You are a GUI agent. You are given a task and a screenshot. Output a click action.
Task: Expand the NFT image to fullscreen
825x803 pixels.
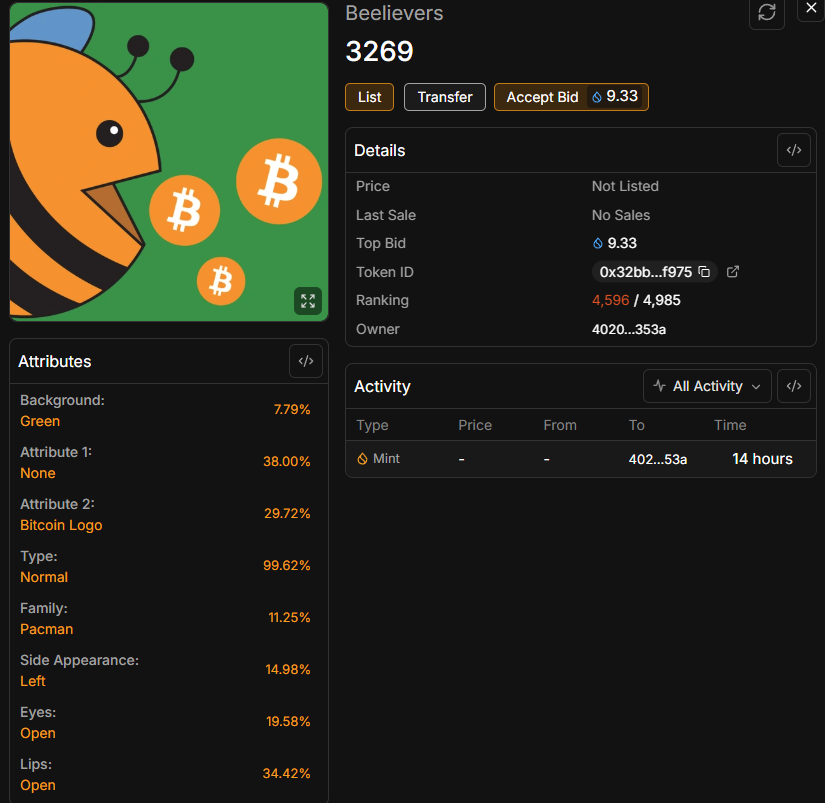(308, 301)
